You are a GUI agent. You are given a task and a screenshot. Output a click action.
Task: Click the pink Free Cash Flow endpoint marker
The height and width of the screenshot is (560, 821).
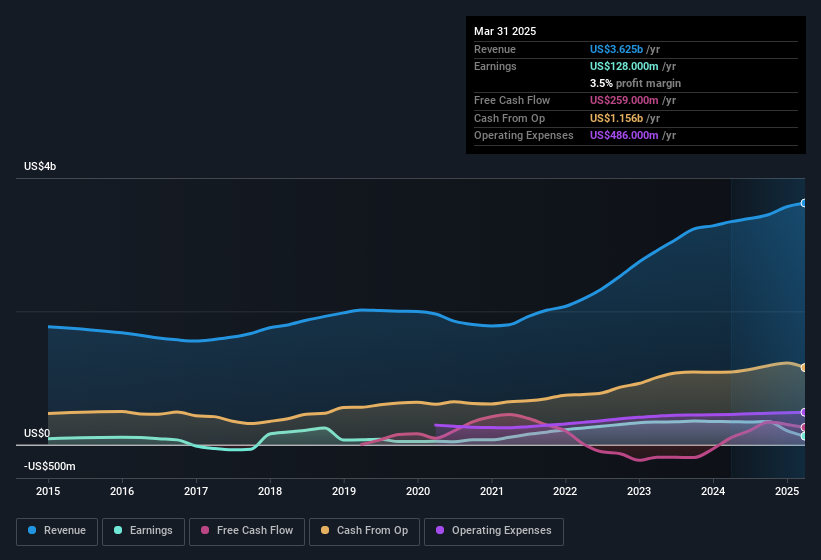[804, 428]
